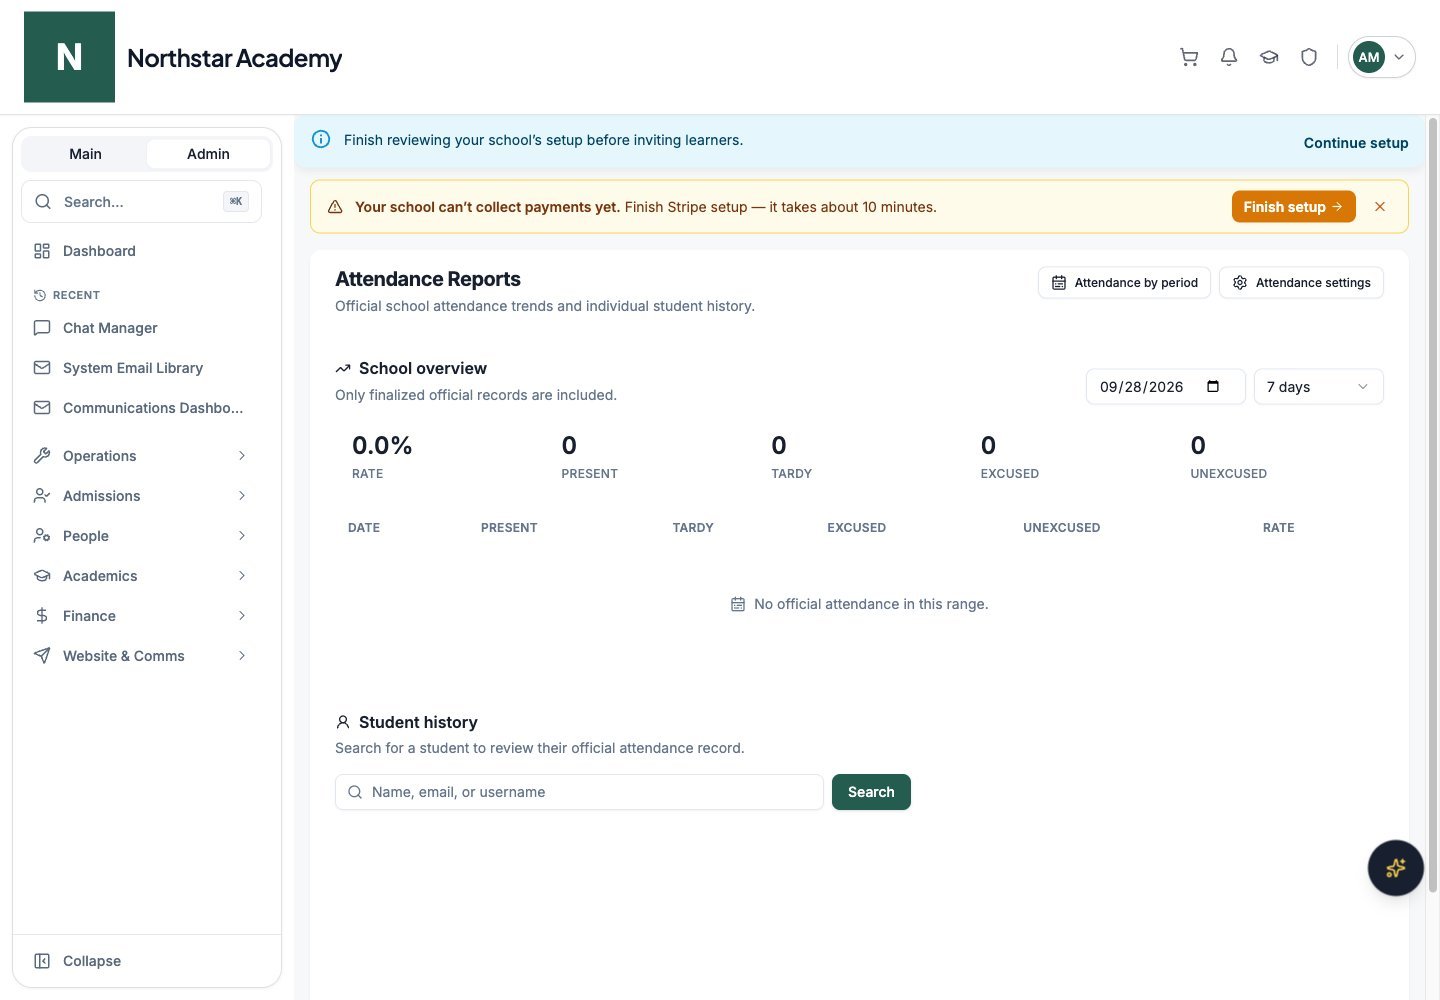Click the page vertical scrollbar
The width and height of the screenshot is (1440, 1000).
[x=1432, y=505]
